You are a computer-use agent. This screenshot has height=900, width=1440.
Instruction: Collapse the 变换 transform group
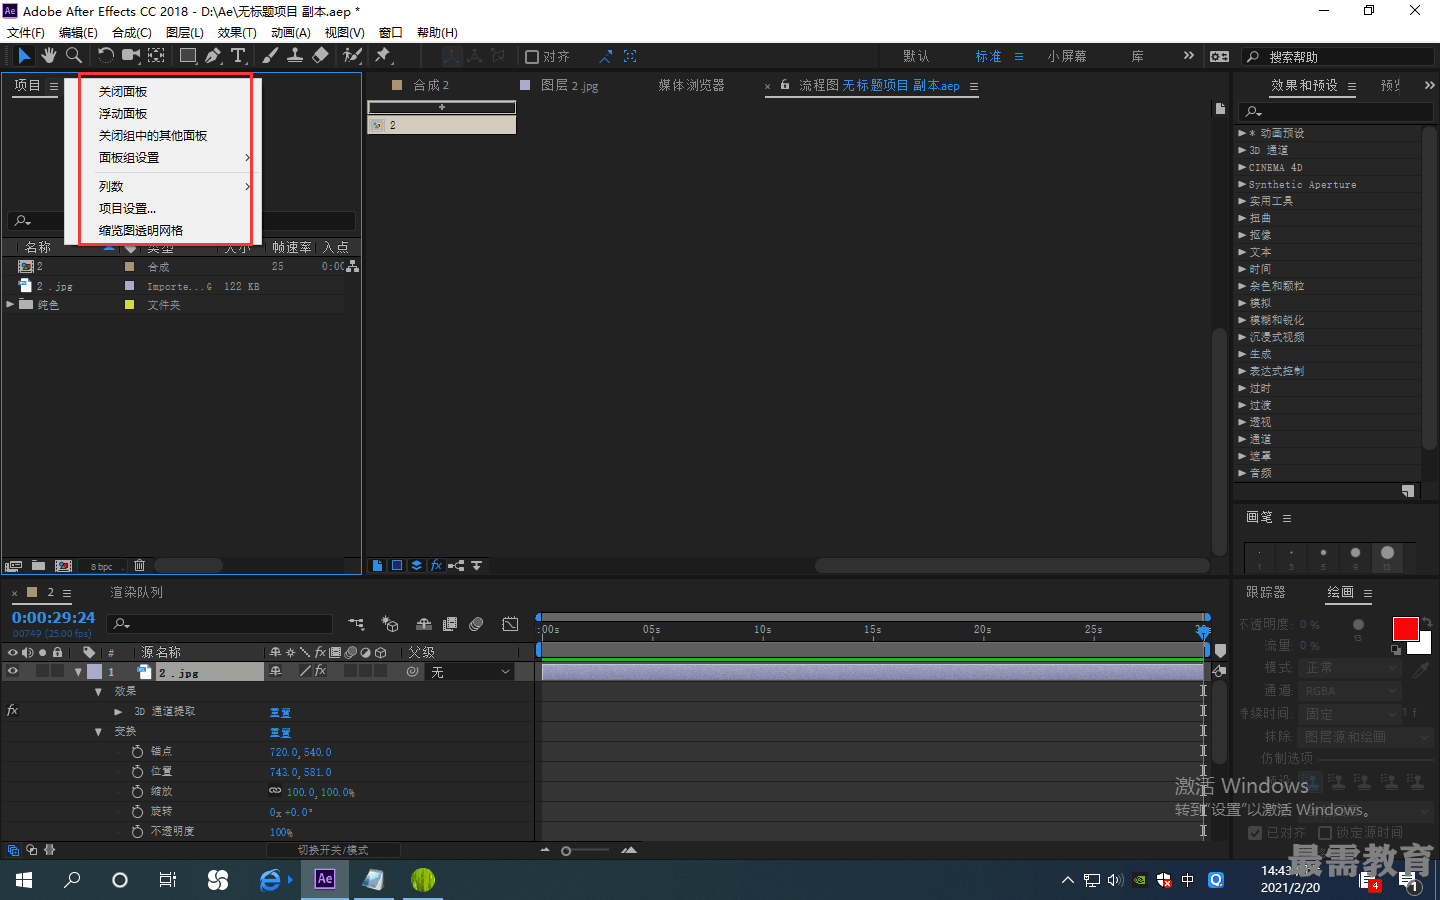(98, 732)
